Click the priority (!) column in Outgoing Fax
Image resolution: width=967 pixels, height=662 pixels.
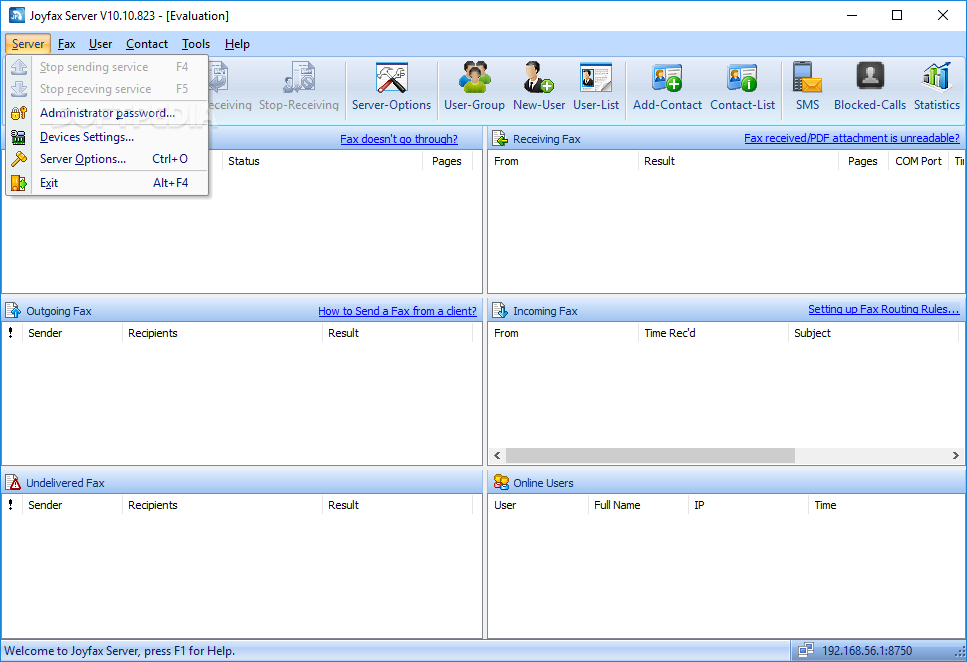11,333
